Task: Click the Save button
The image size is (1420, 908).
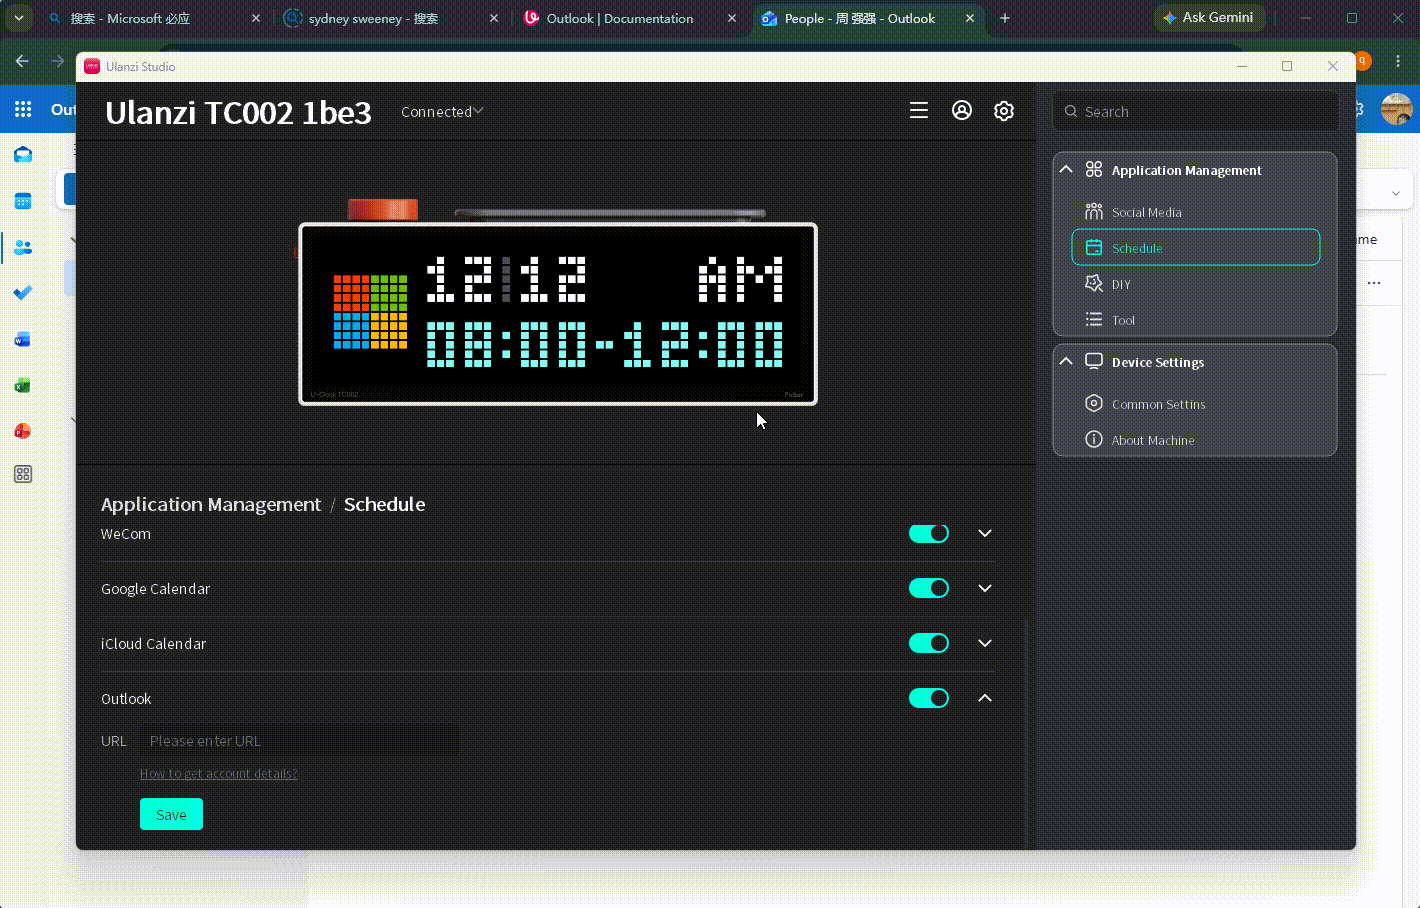Action: pos(171,814)
